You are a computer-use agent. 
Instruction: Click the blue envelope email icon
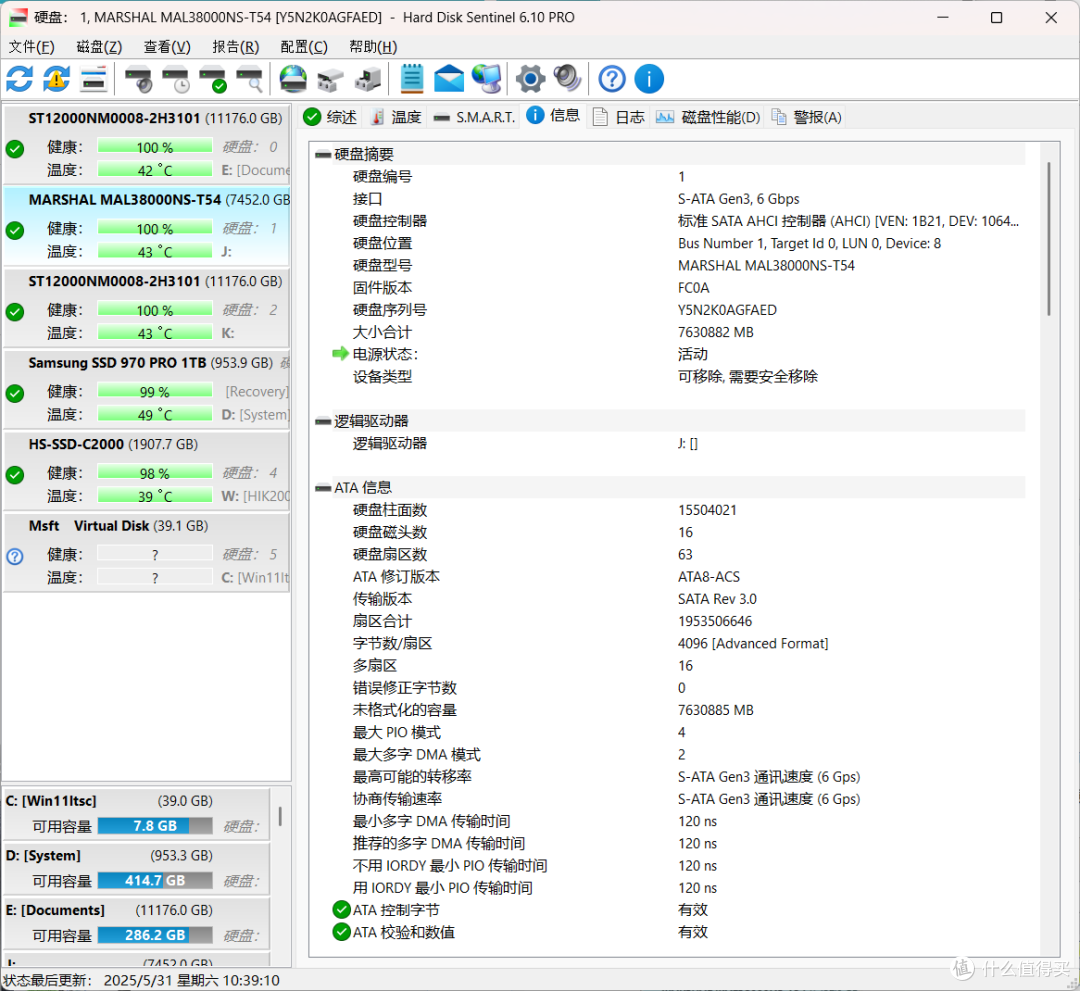[x=449, y=79]
